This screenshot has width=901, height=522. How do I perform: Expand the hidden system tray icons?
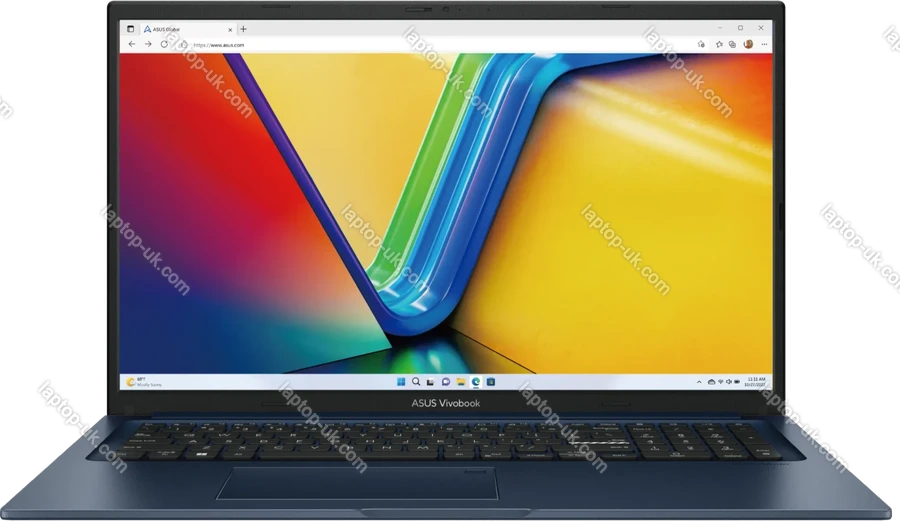pyautogui.click(x=698, y=382)
